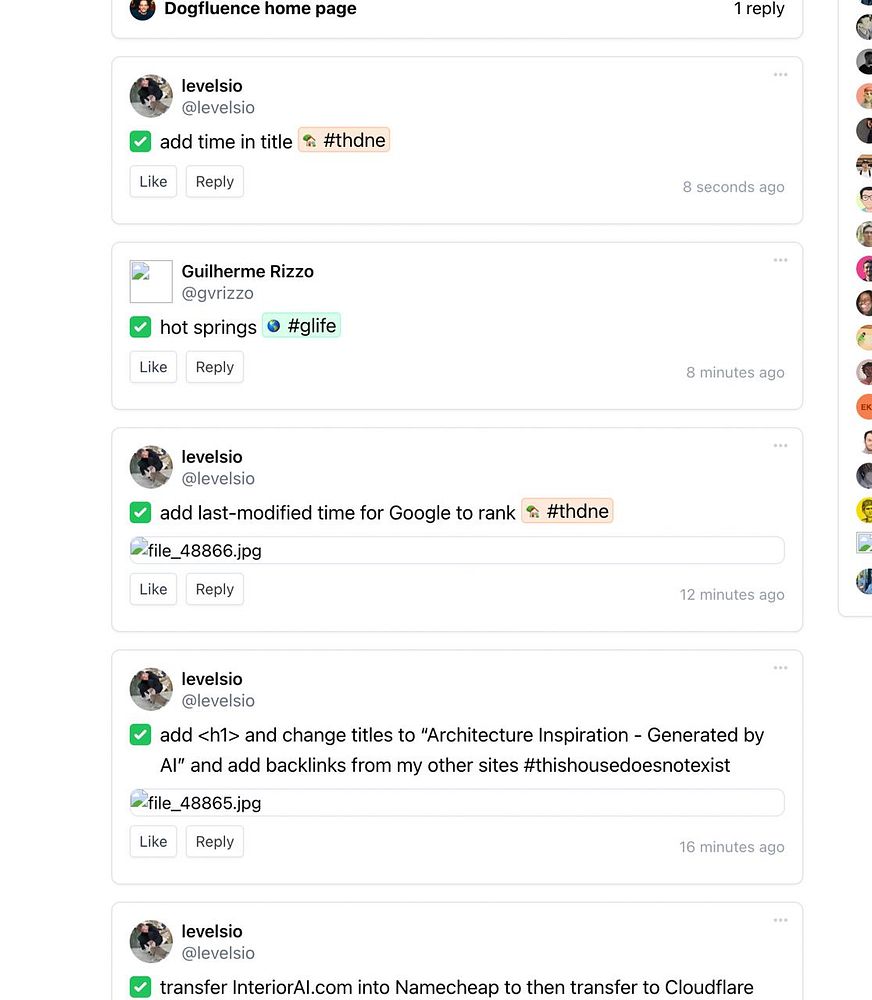The image size is (872, 1000).
Task: Open attached image file_48866.jpg
Action: 456,550
